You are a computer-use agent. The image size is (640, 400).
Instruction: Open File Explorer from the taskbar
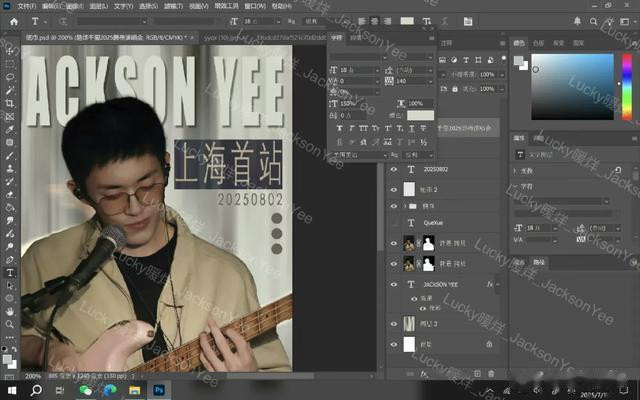click(x=134, y=391)
